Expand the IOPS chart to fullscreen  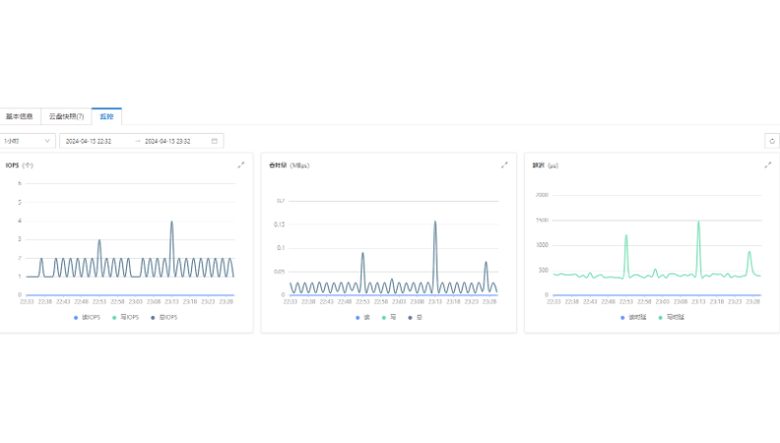pyautogui.click(x=241, y=165)
